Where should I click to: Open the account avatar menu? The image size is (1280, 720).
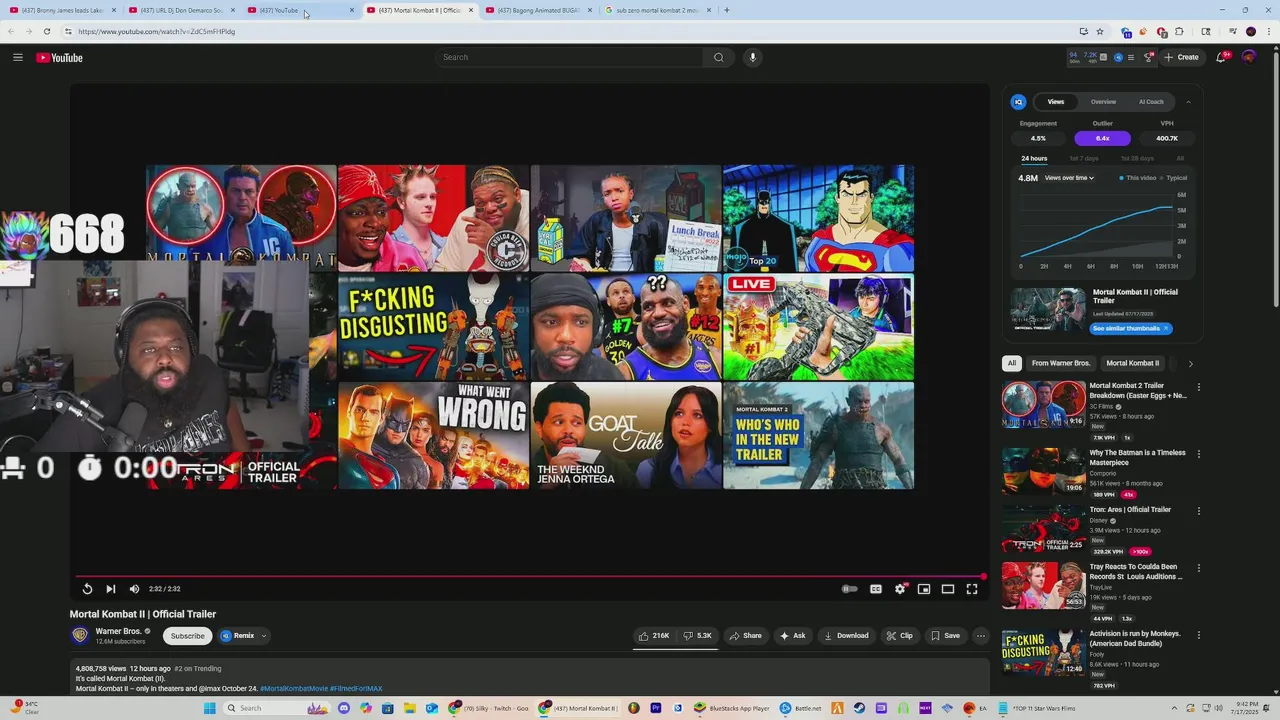point(1249,57)
